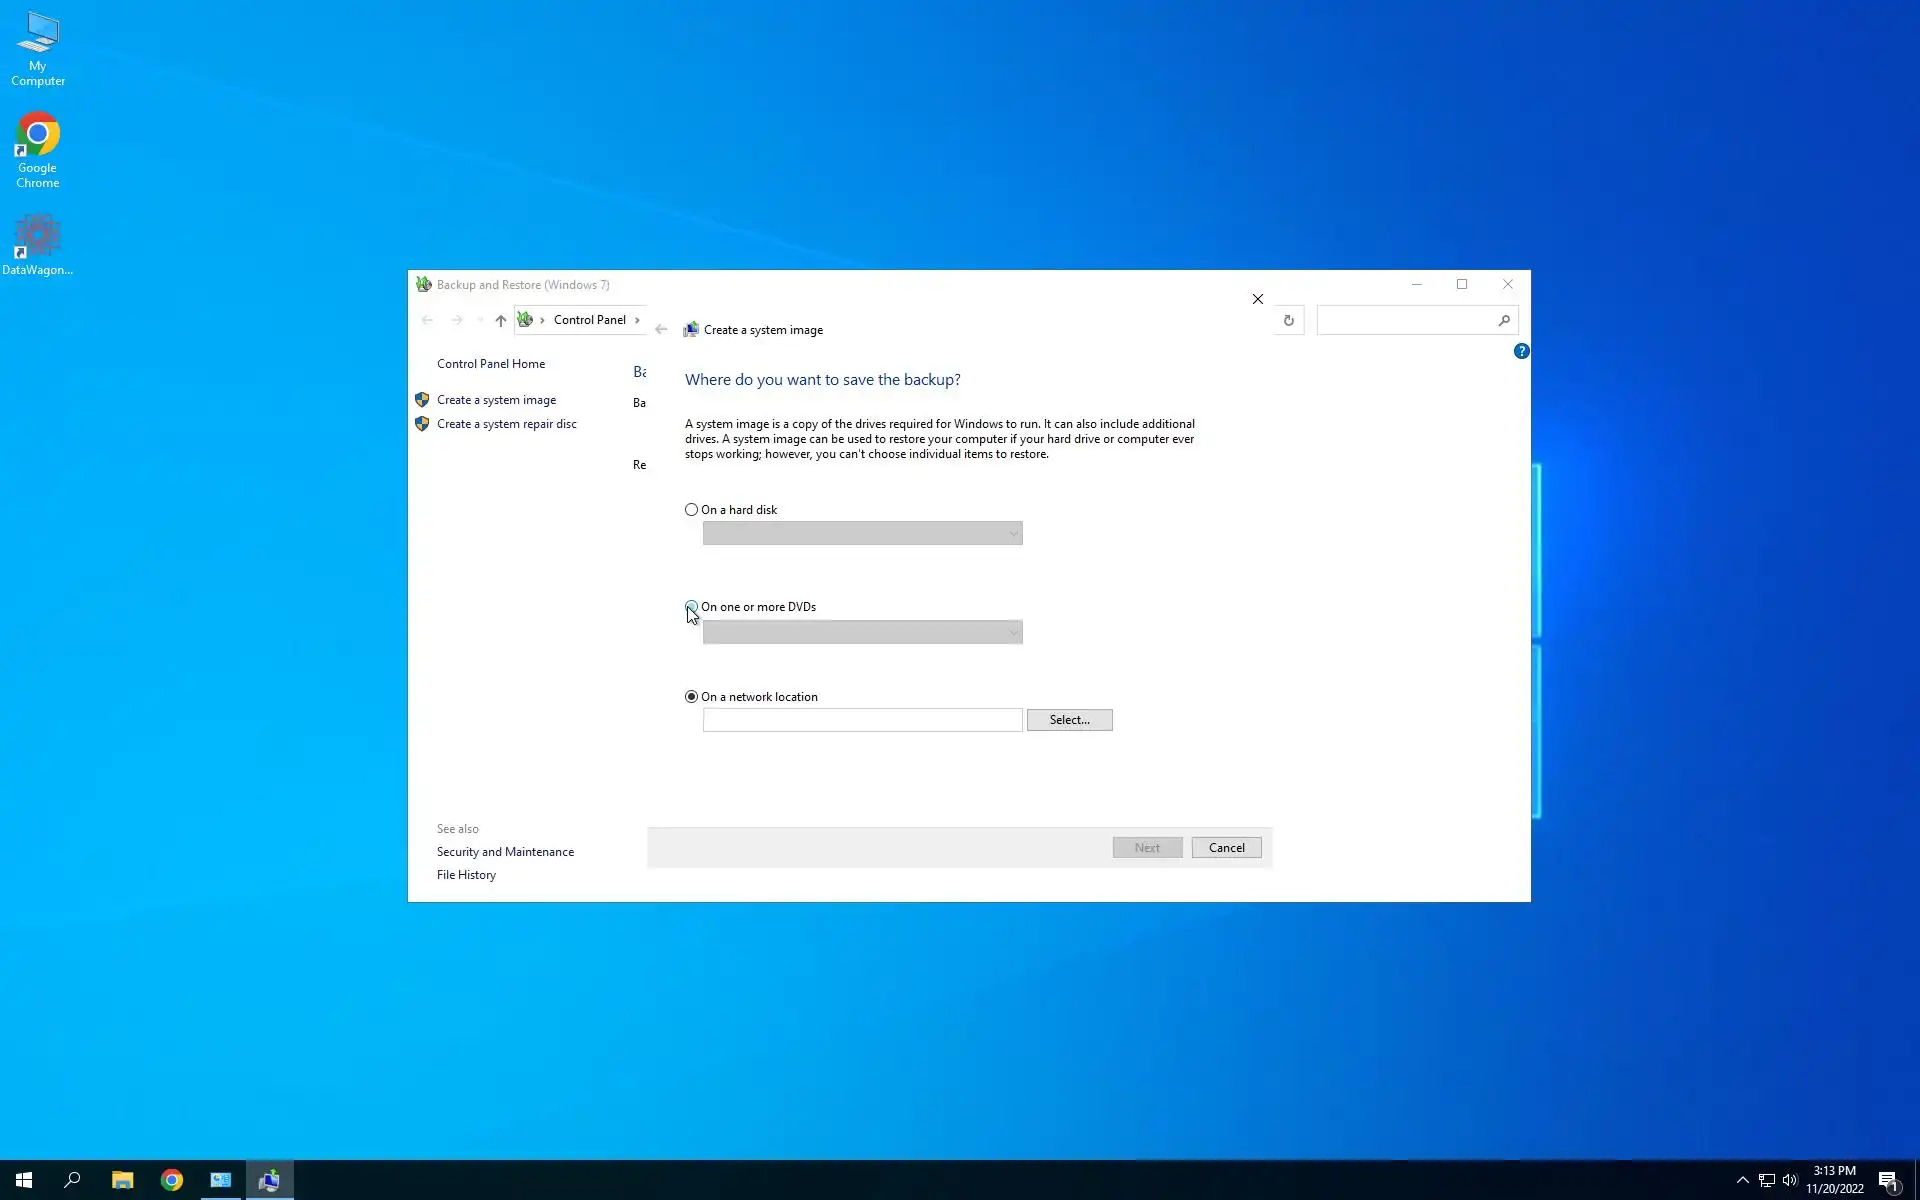Click the network location path field
1920x1200 pixels.
pyautogui.click(x=862, y=720)
